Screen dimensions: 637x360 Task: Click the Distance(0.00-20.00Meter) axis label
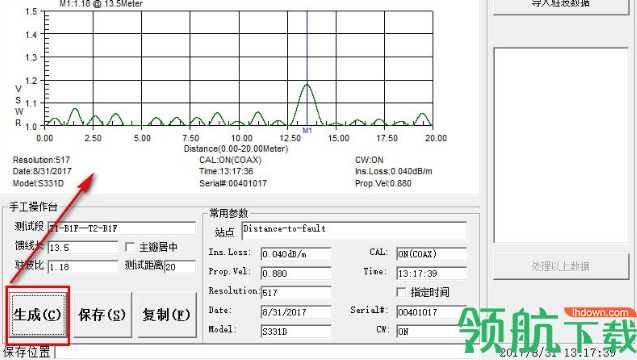pyautogui.click(x=236, y=149)
